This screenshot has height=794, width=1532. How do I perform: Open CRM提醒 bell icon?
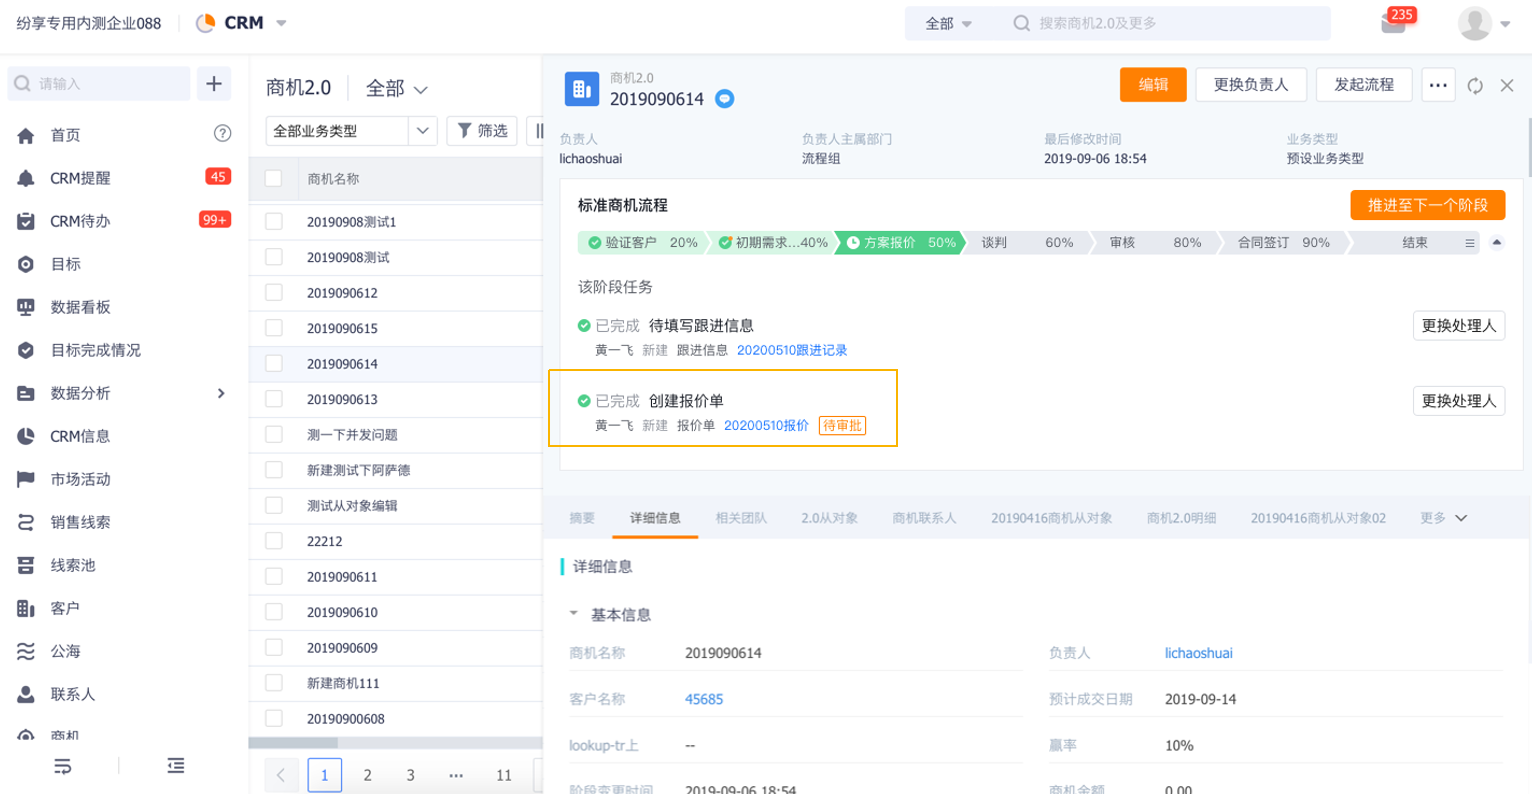coord(26,178)
